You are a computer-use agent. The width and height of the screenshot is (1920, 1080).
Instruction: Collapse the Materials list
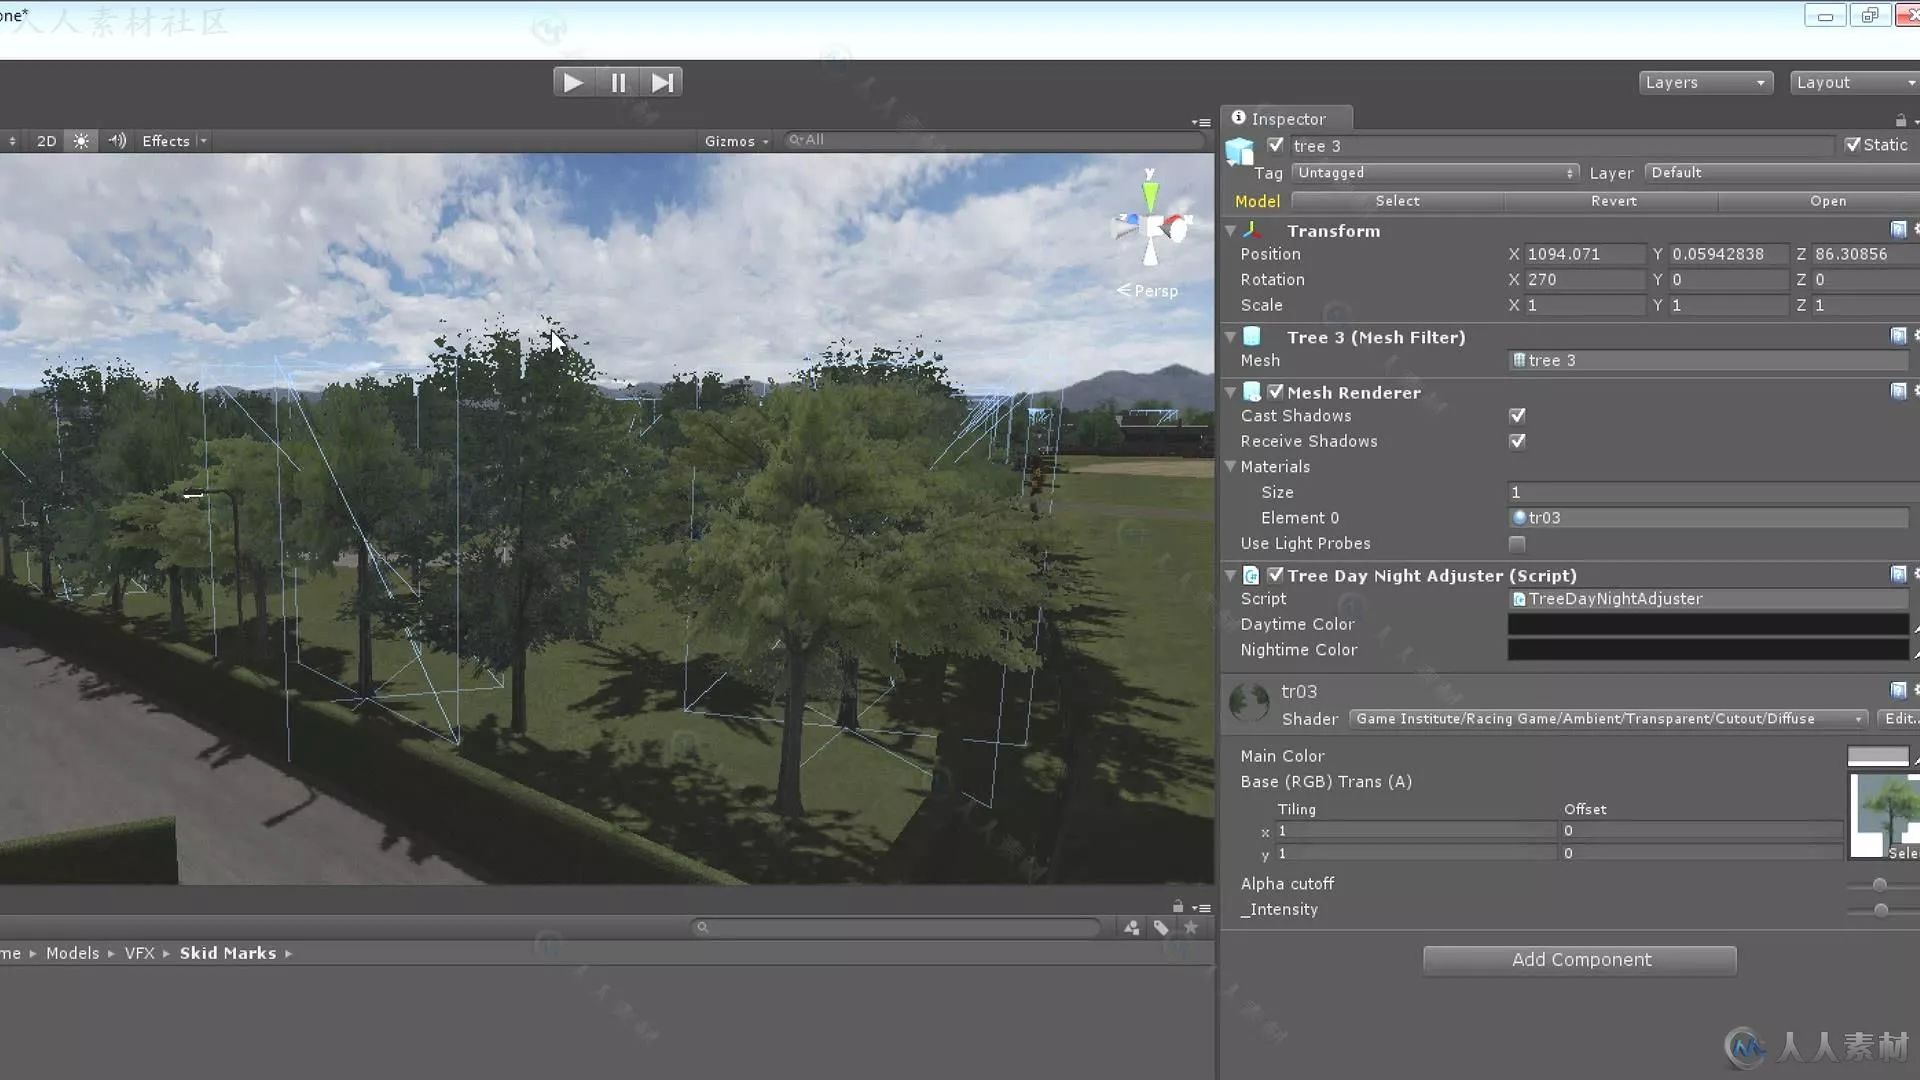[1231, 466]
